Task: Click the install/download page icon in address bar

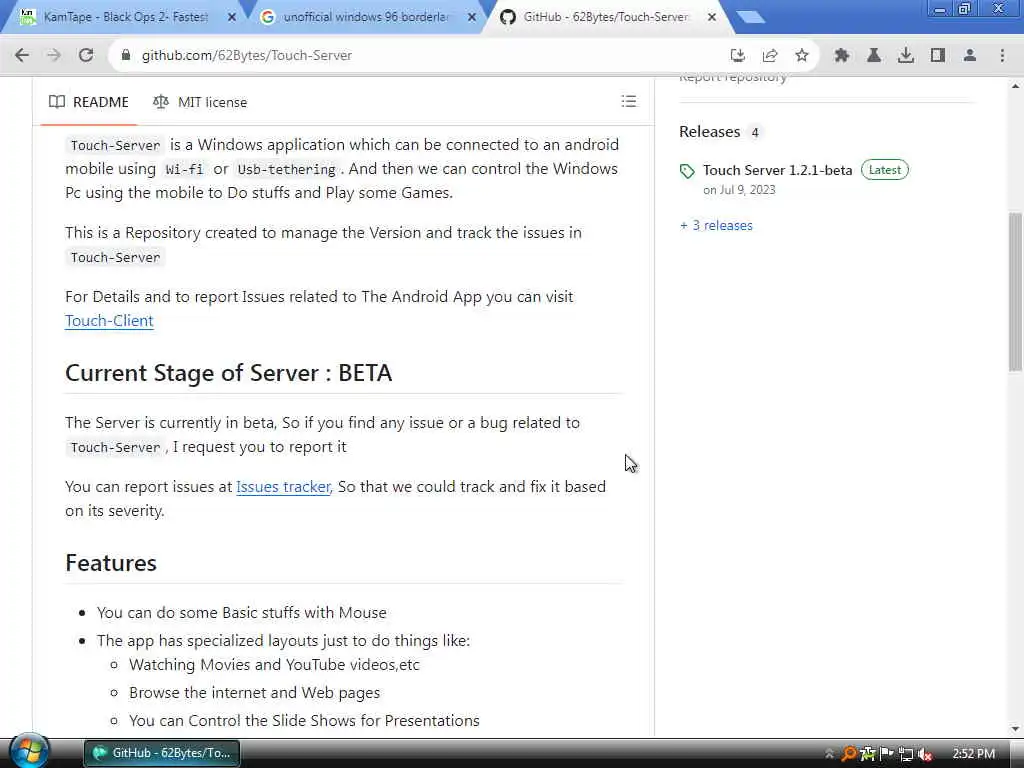Action: pos(737,56)
